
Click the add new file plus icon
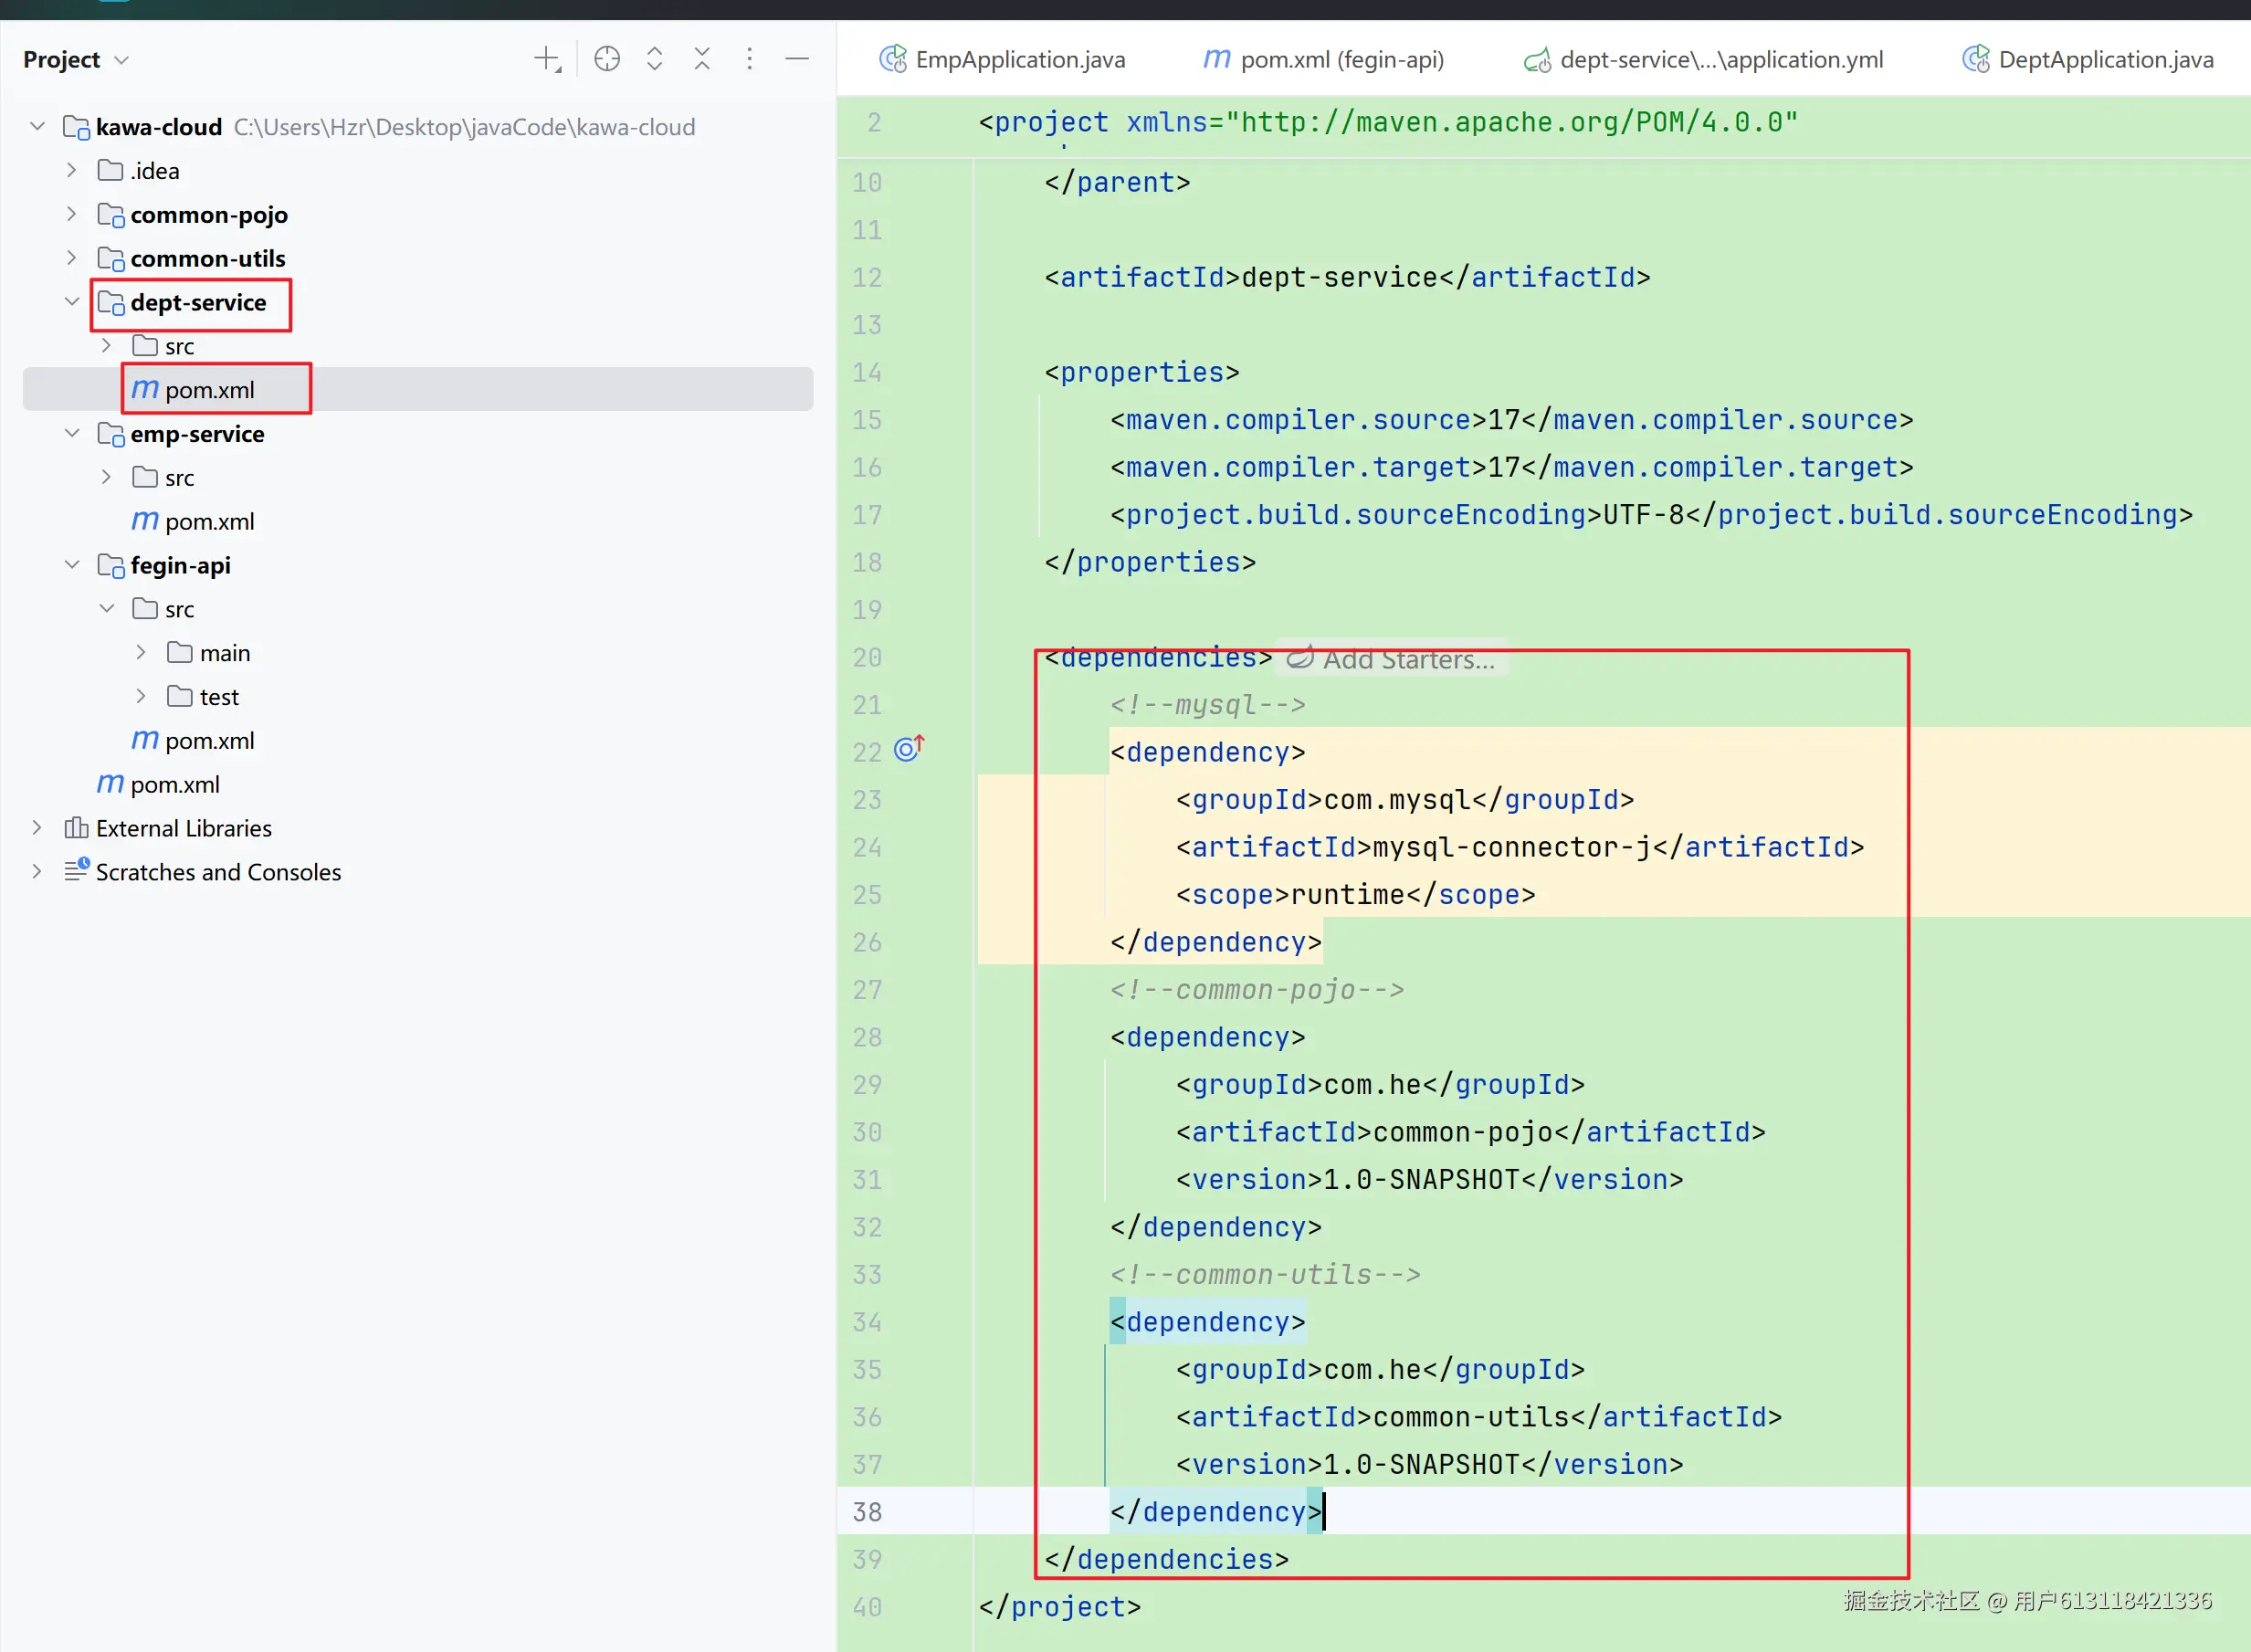[x=546, y=59]
